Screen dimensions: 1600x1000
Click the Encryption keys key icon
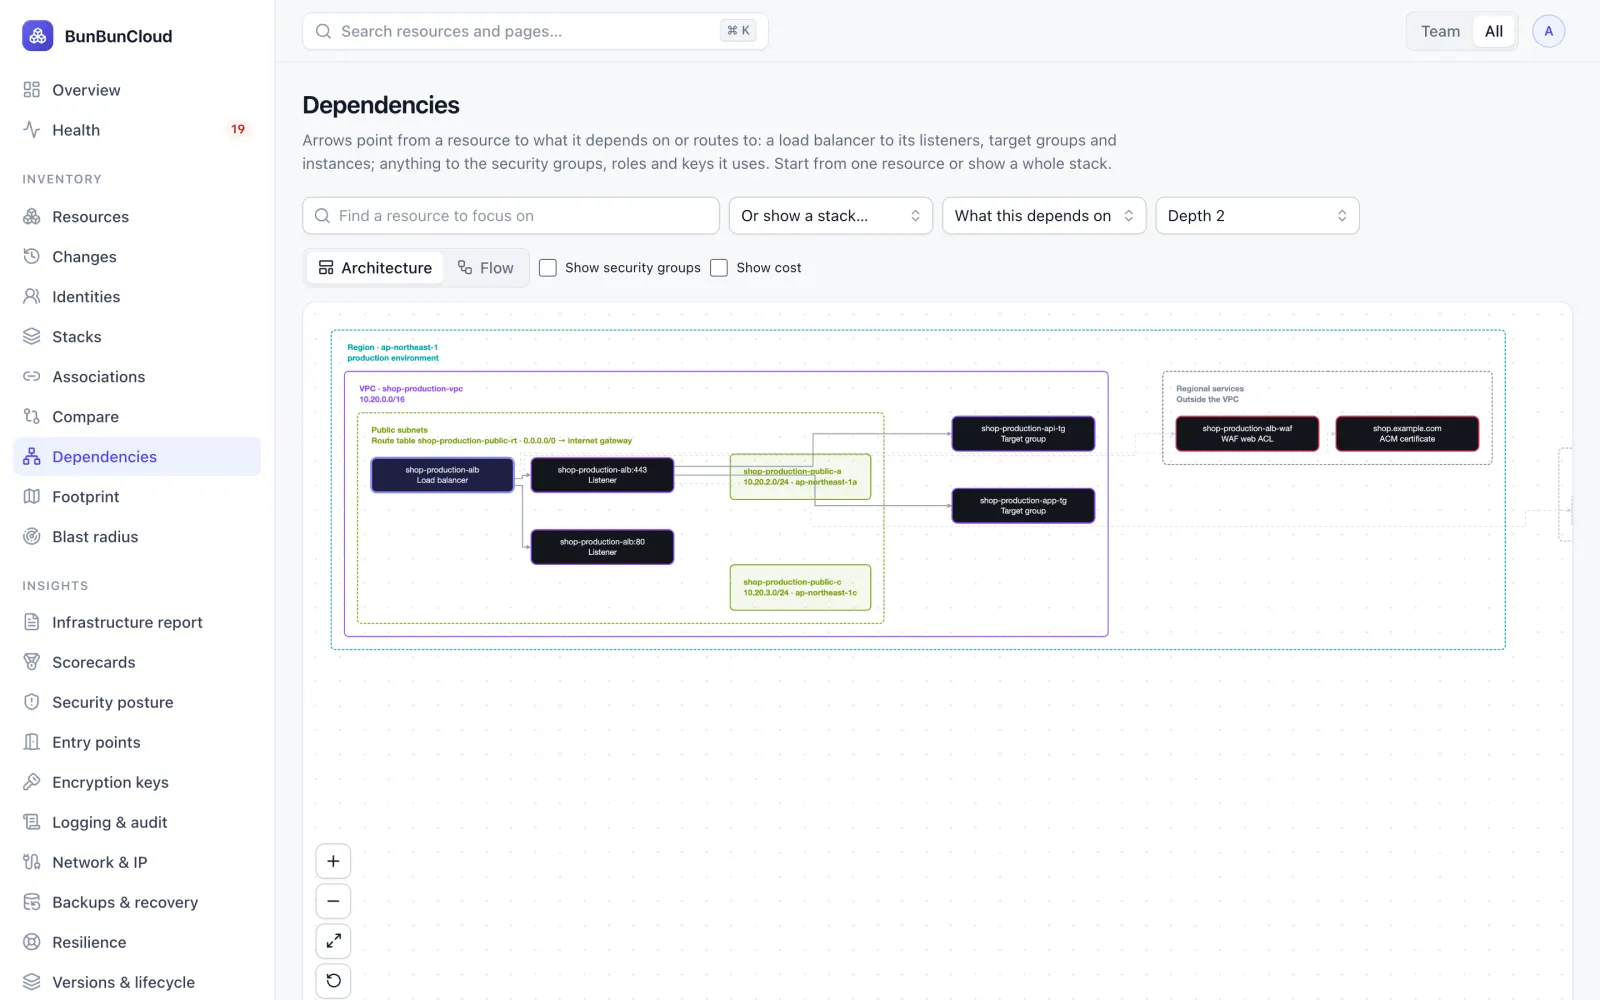coord(32,782)
